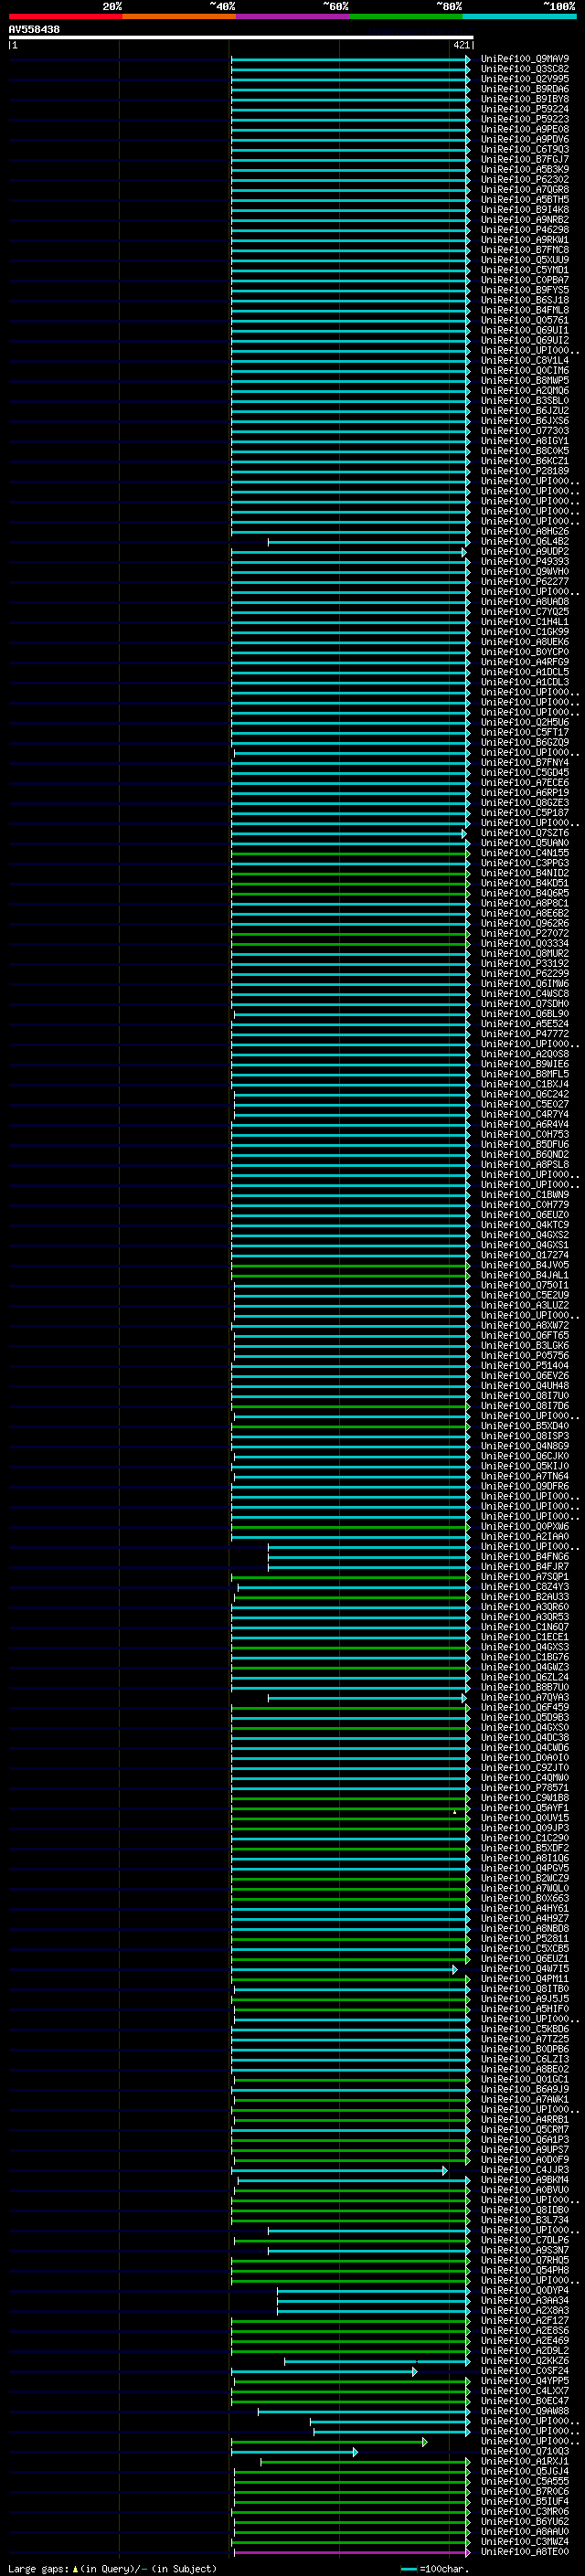Select the UniRef100_C4JJR3 label
Screen dimensions: 585x2576
click(525, 2169)
